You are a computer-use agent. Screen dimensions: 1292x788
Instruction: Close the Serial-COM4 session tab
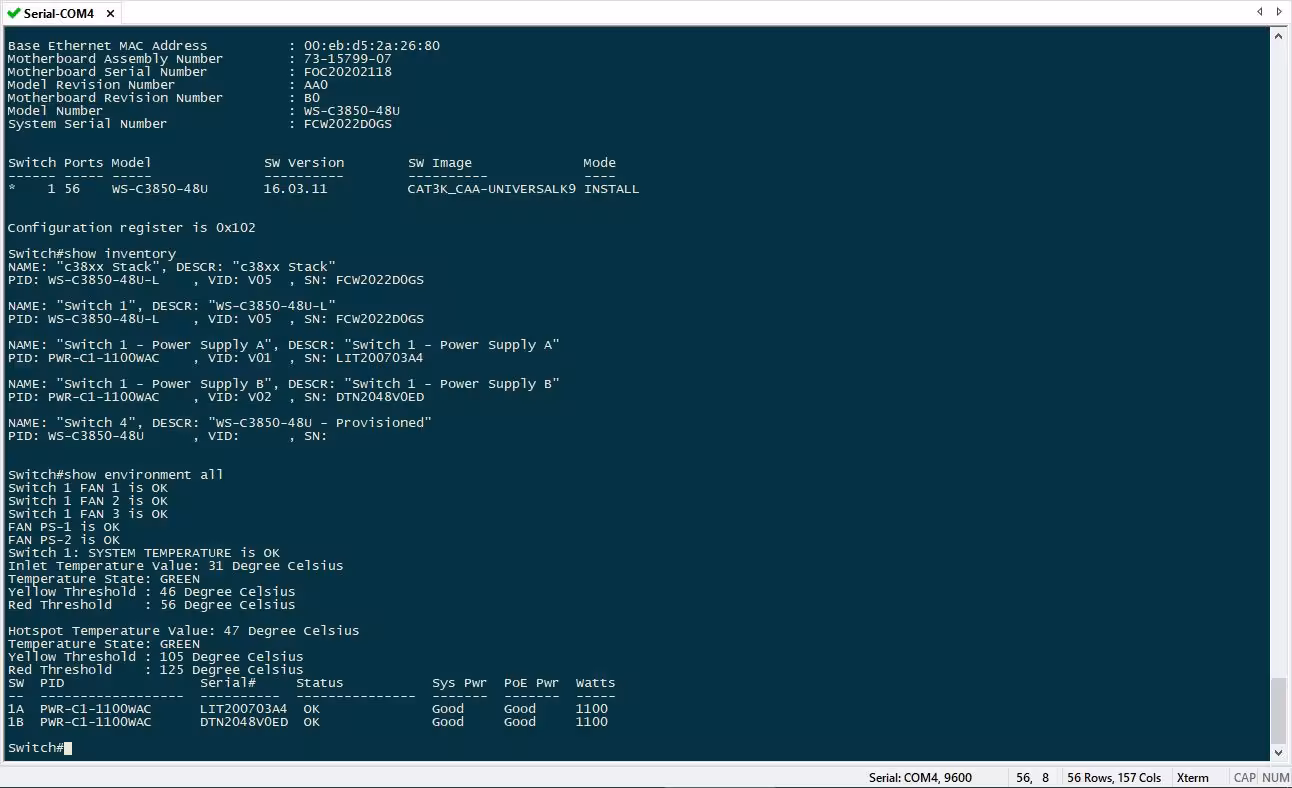coord(109,13)
